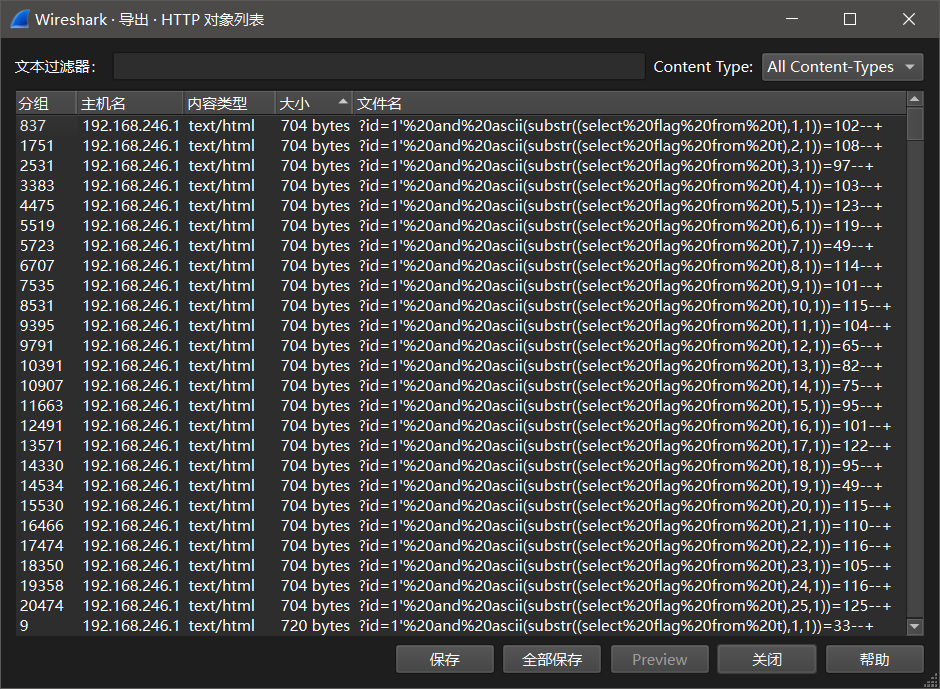Click filename ending substr 3,1))=97--+

click(616, 166)
